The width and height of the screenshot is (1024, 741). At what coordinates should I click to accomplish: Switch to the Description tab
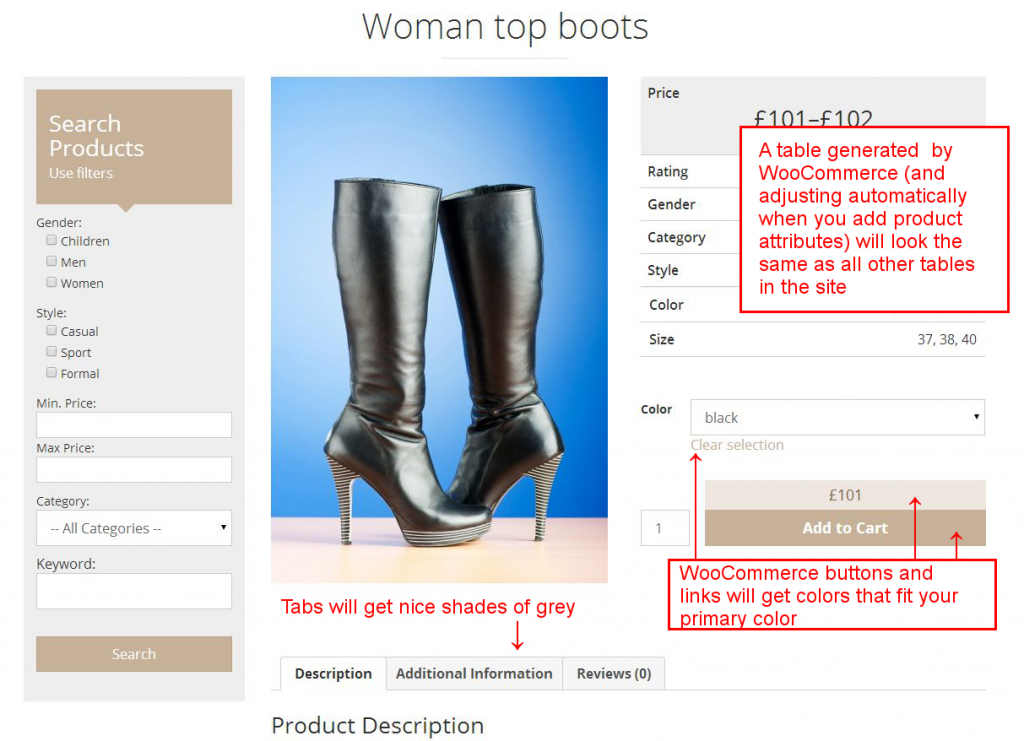(x=333, y=674)
